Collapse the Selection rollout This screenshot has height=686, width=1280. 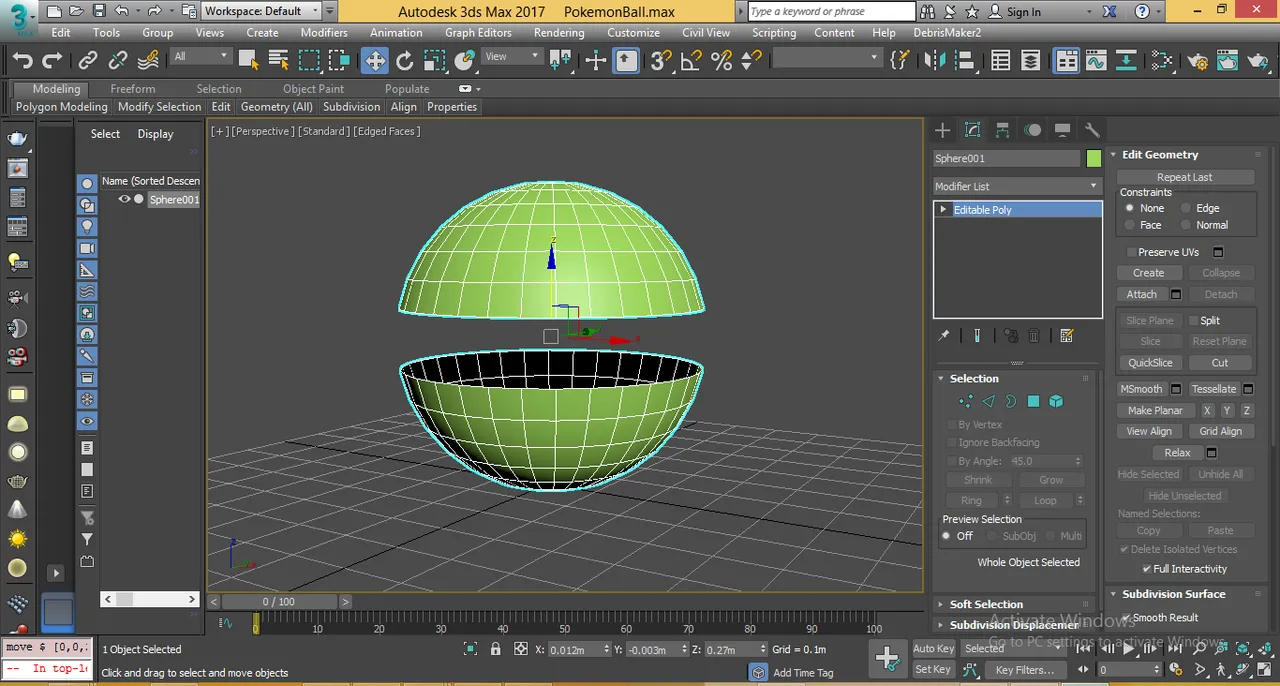pyautogui.click(x=941, y=379)
